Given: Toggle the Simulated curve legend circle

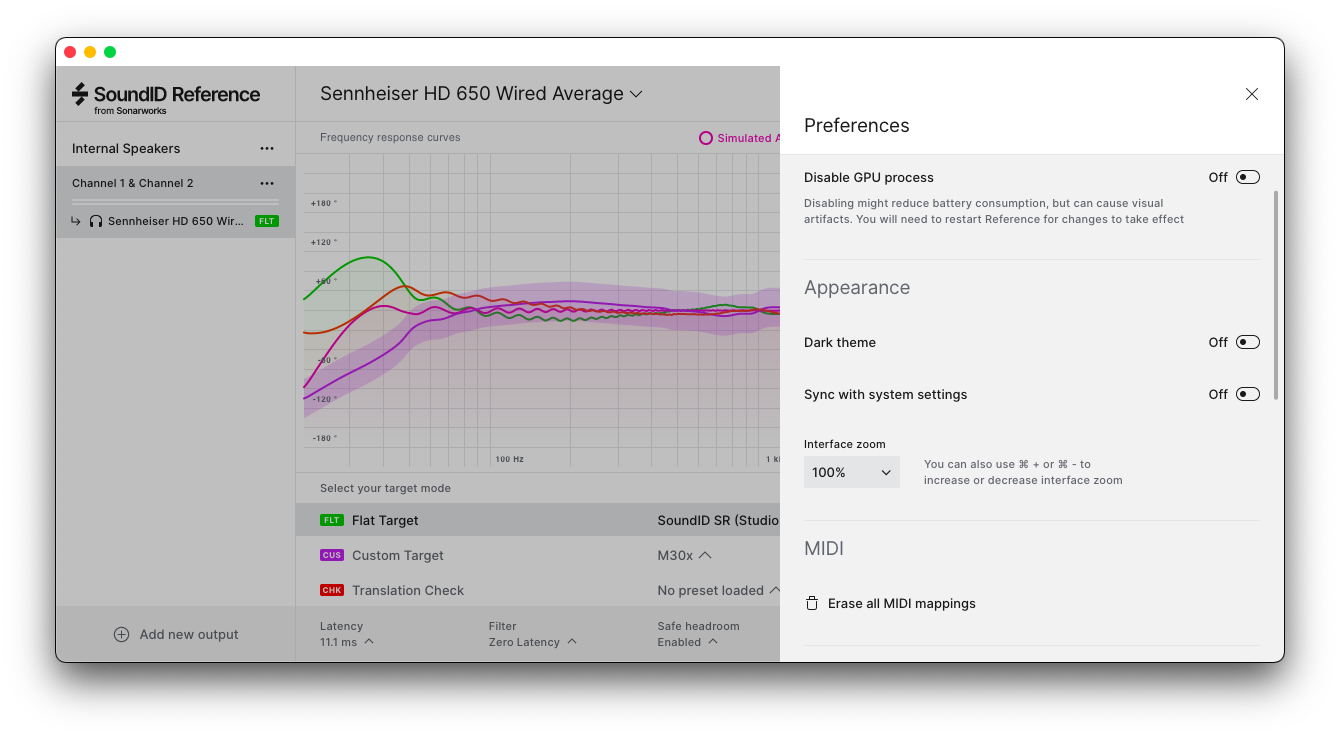Looking at the screenshot, I should (x=706, y=138).
